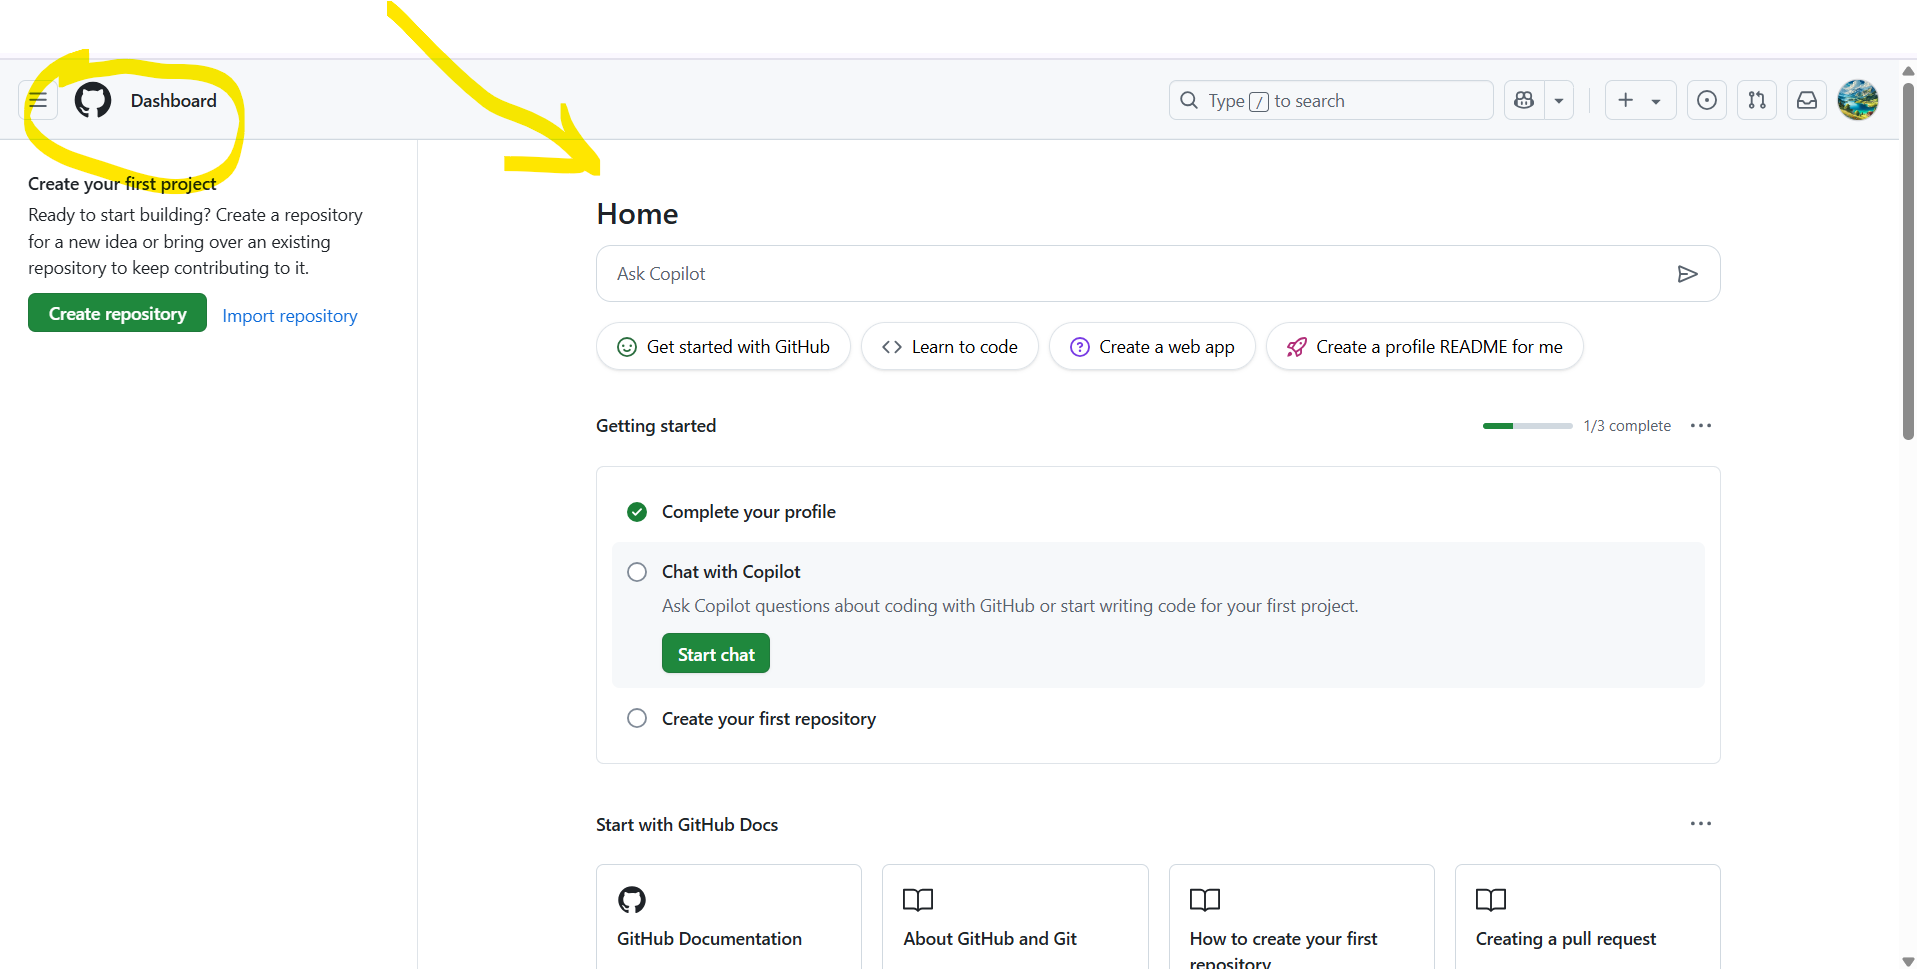Open the Notifications inbox icon

1807,100
